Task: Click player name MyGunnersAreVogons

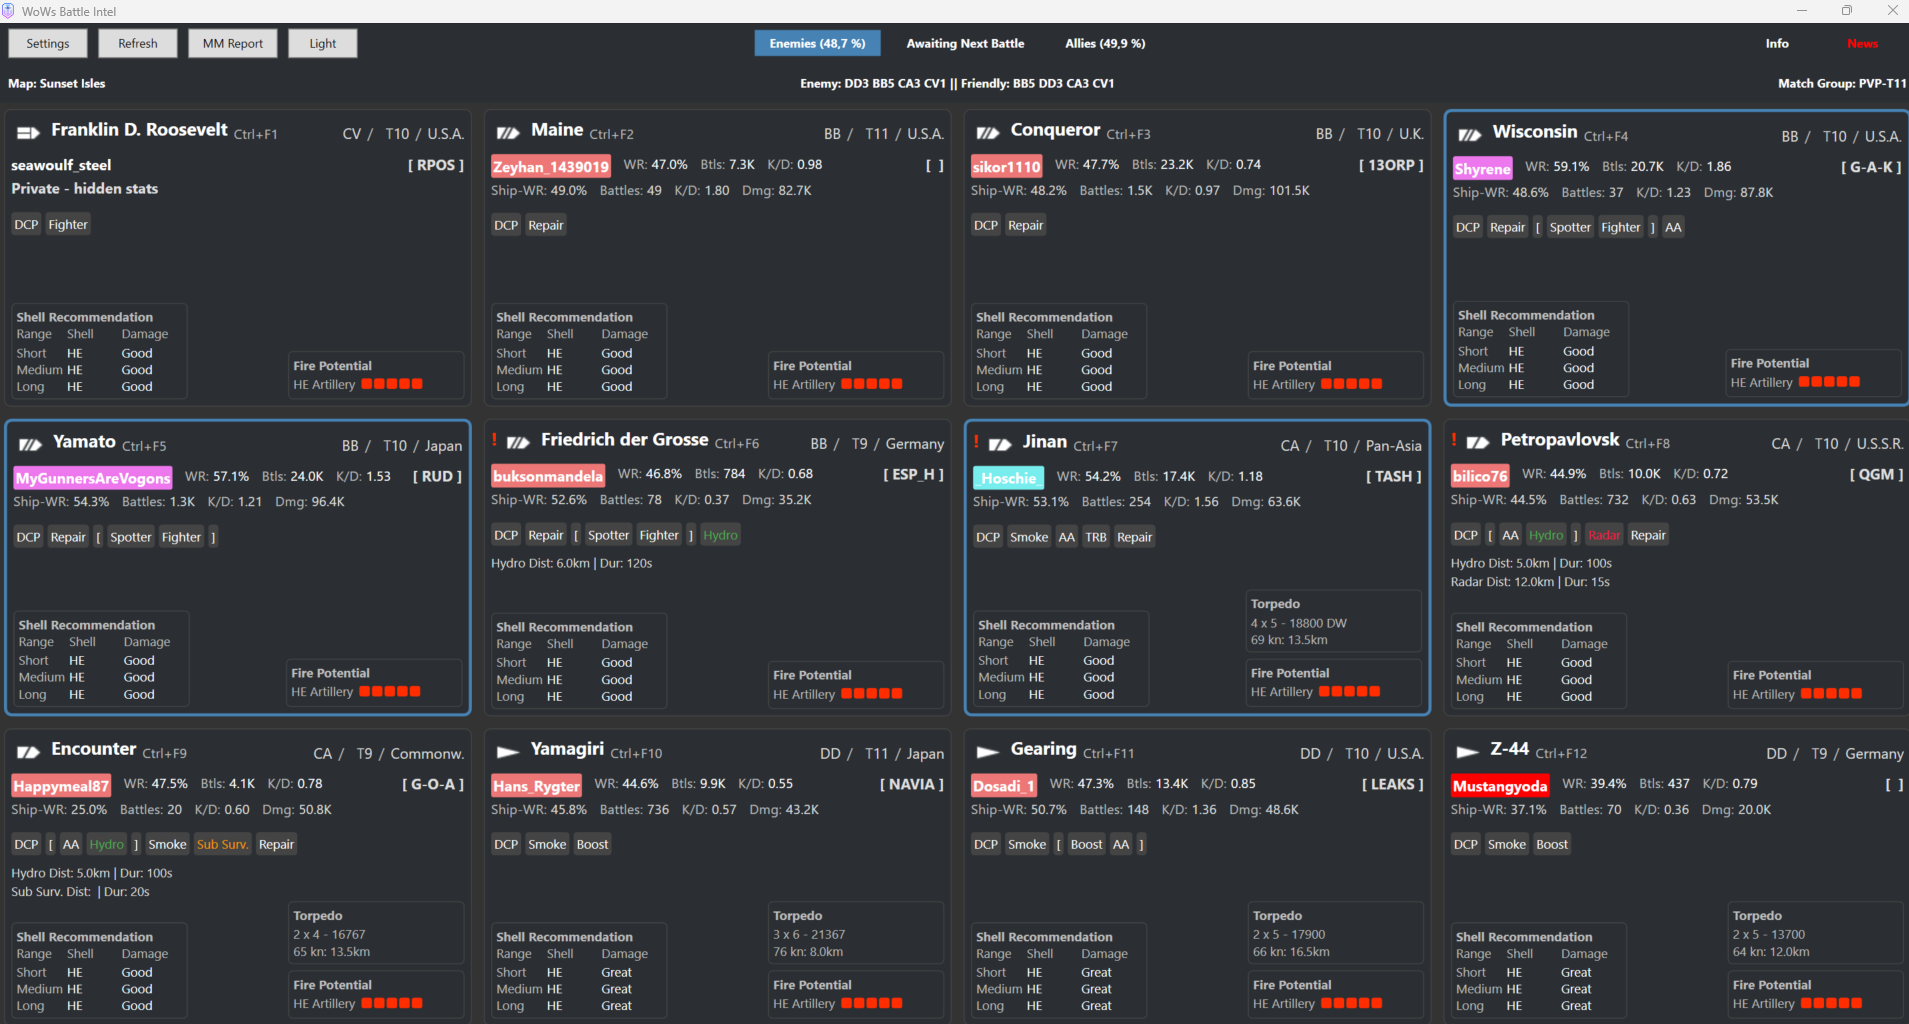Action: [x=93, y=478]
